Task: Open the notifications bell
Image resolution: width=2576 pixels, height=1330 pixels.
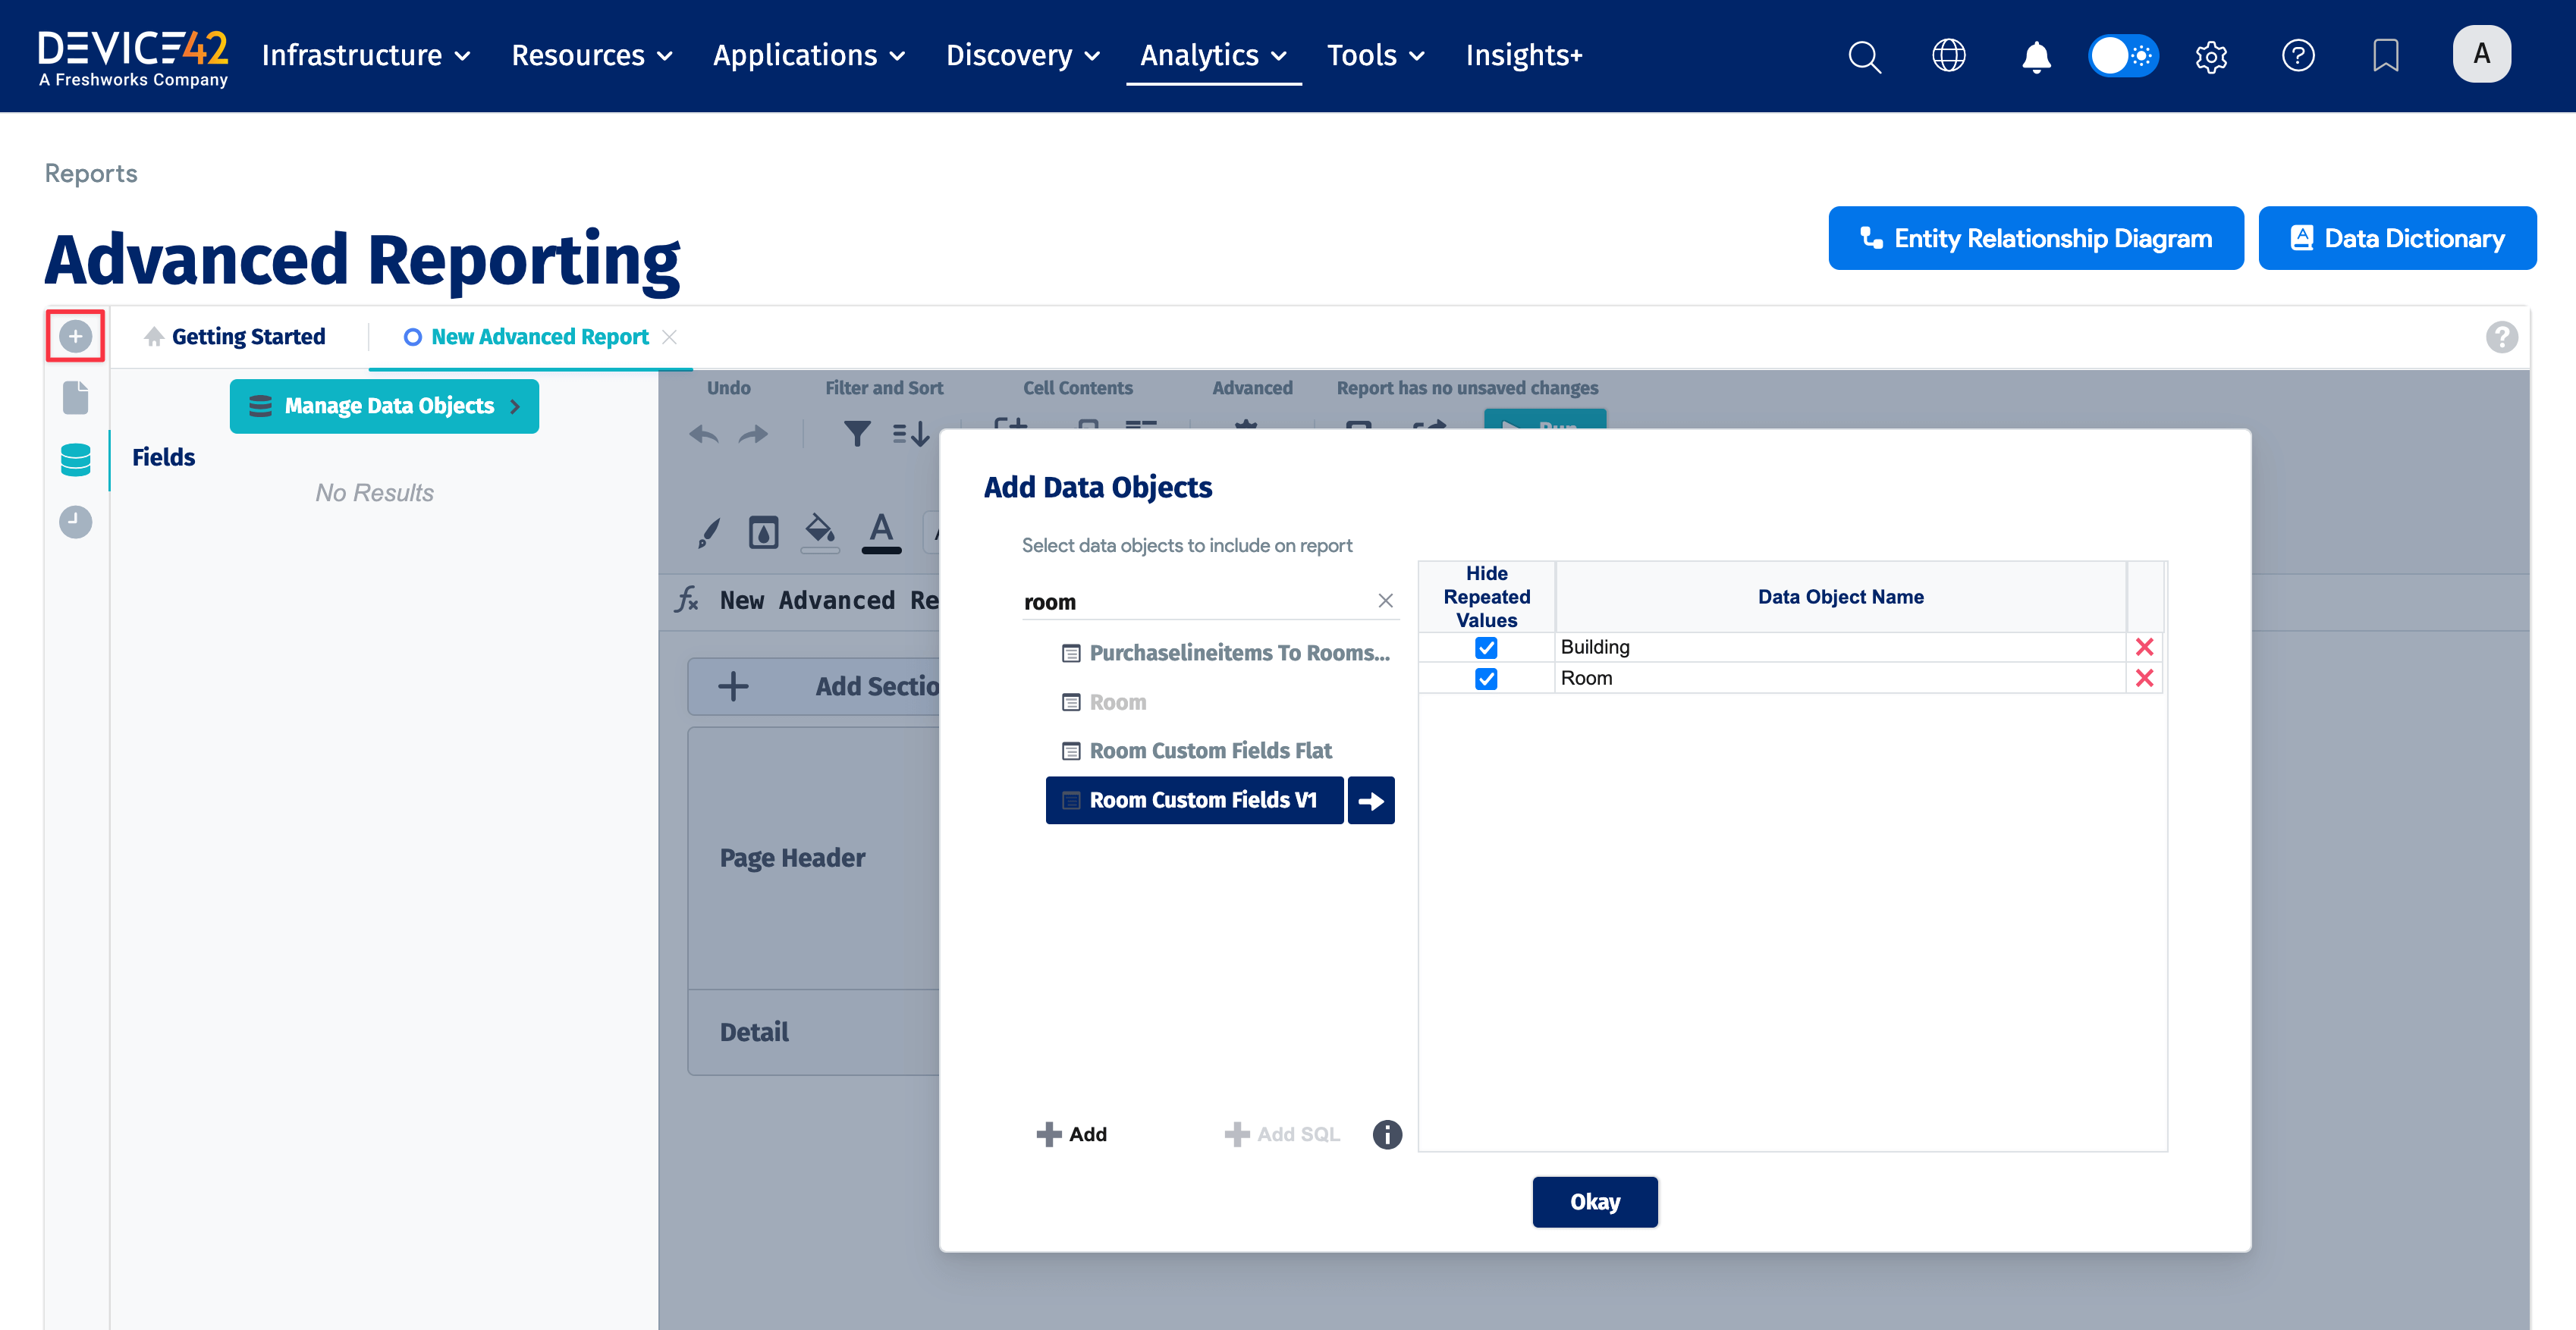Action: point(2036,56)
